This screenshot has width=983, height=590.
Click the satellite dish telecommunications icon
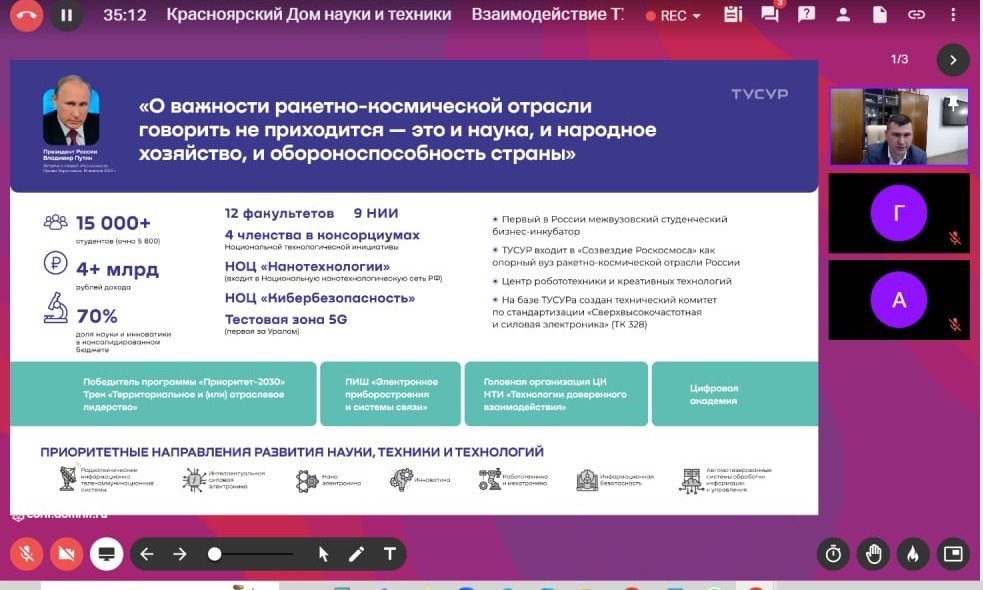click(x=67, y=479)
